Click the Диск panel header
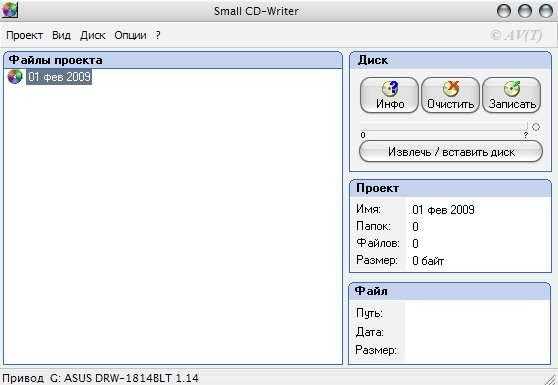The width and height of the screenshot is (558, 385). pos(451,60)
